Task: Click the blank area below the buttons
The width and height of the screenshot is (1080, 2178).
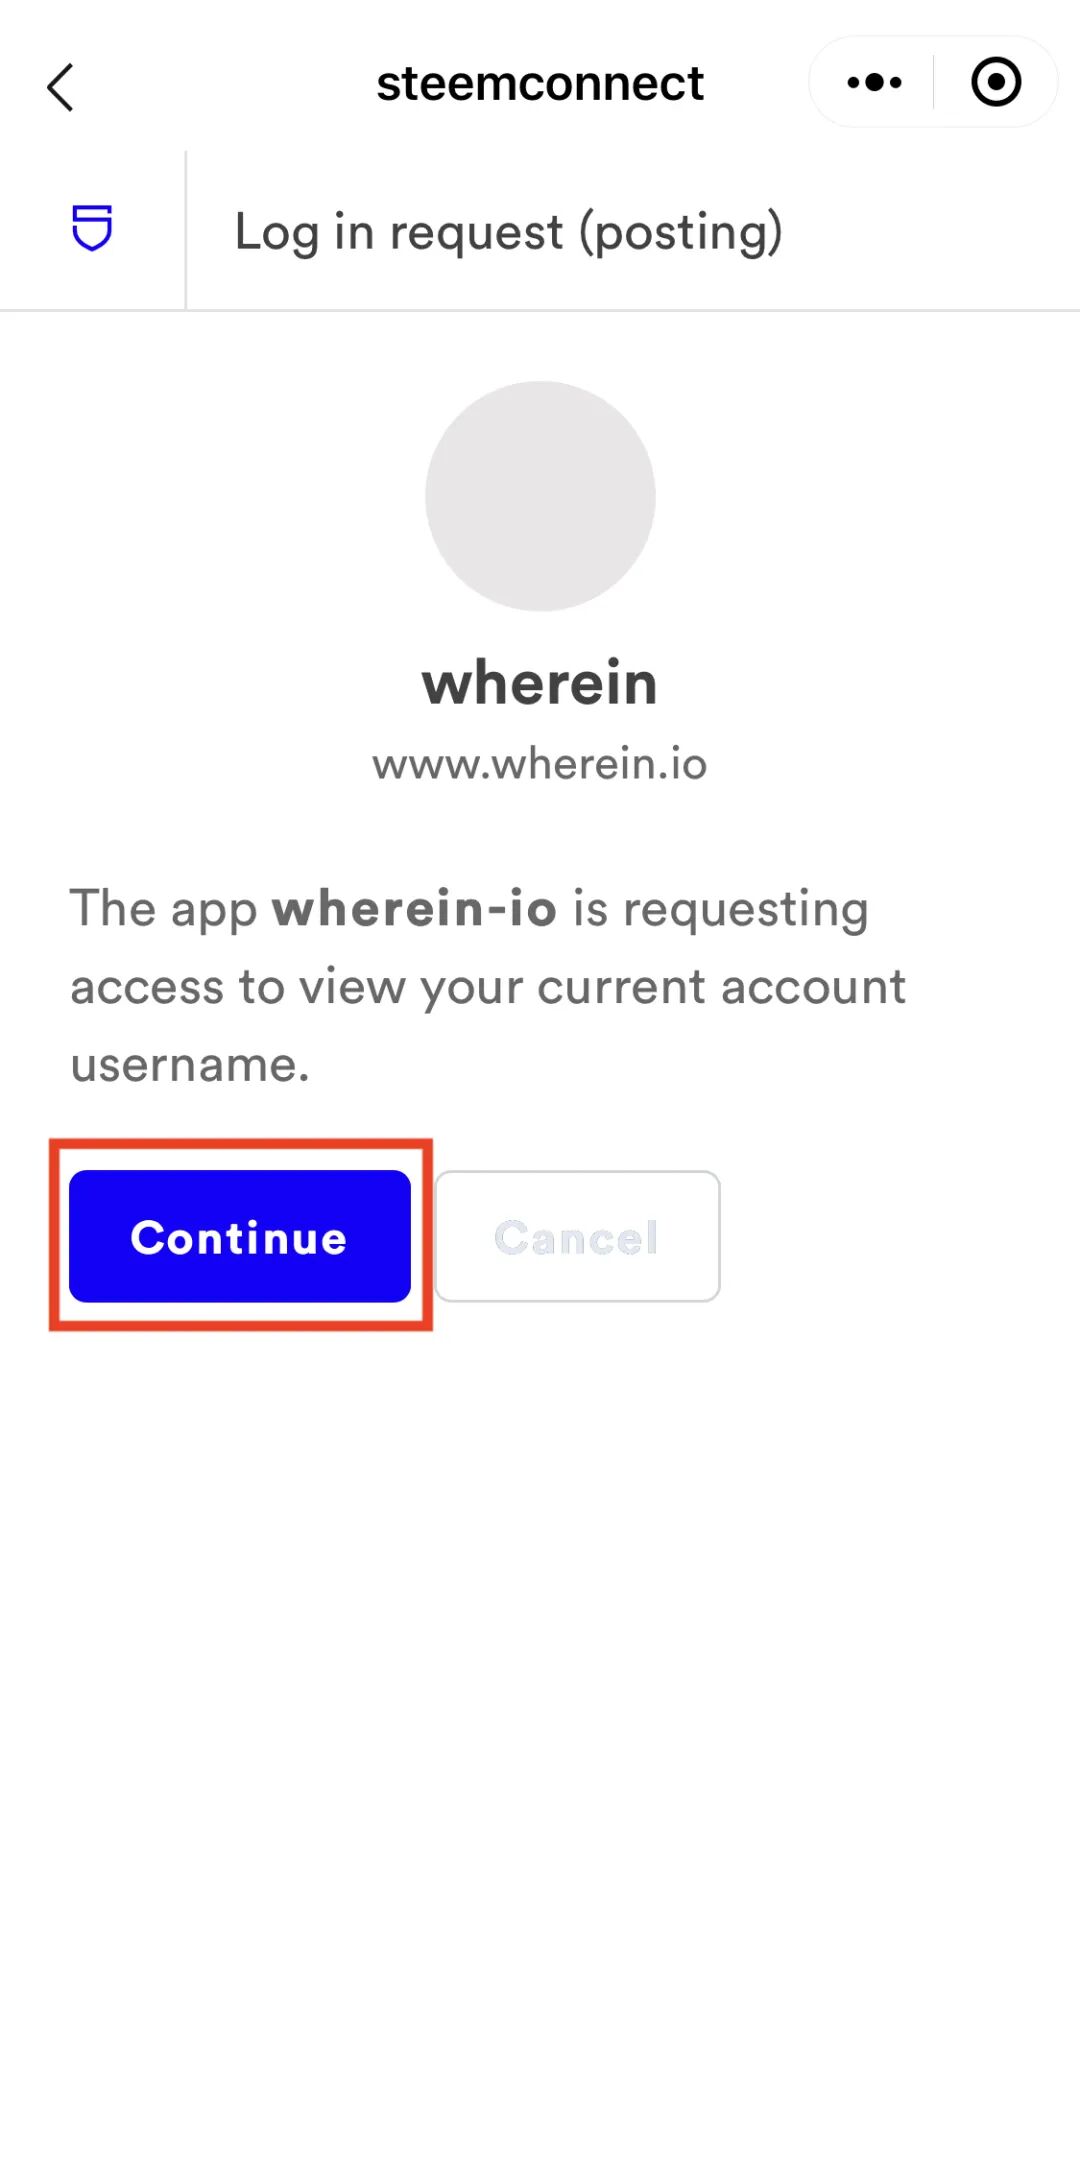Action: [540, 1750]
